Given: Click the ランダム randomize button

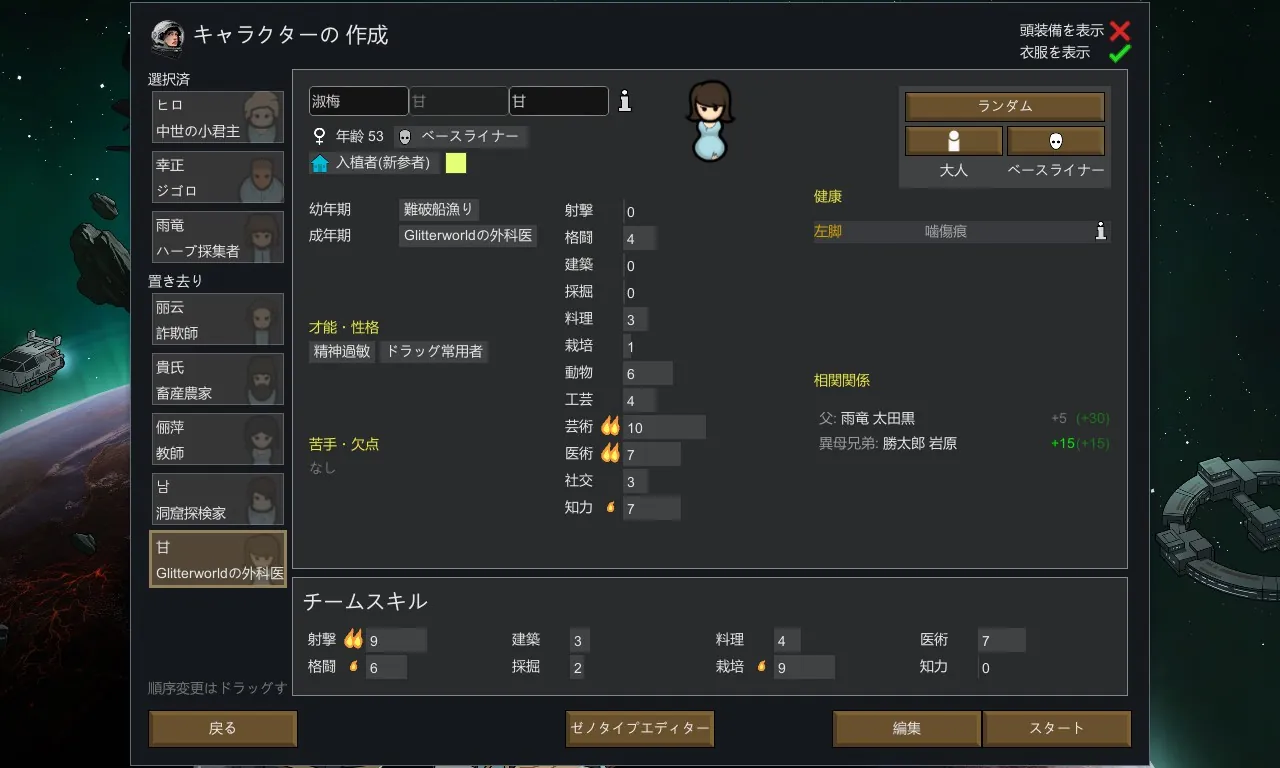Looking at the screenshot, I should [x=1005, y=106].
